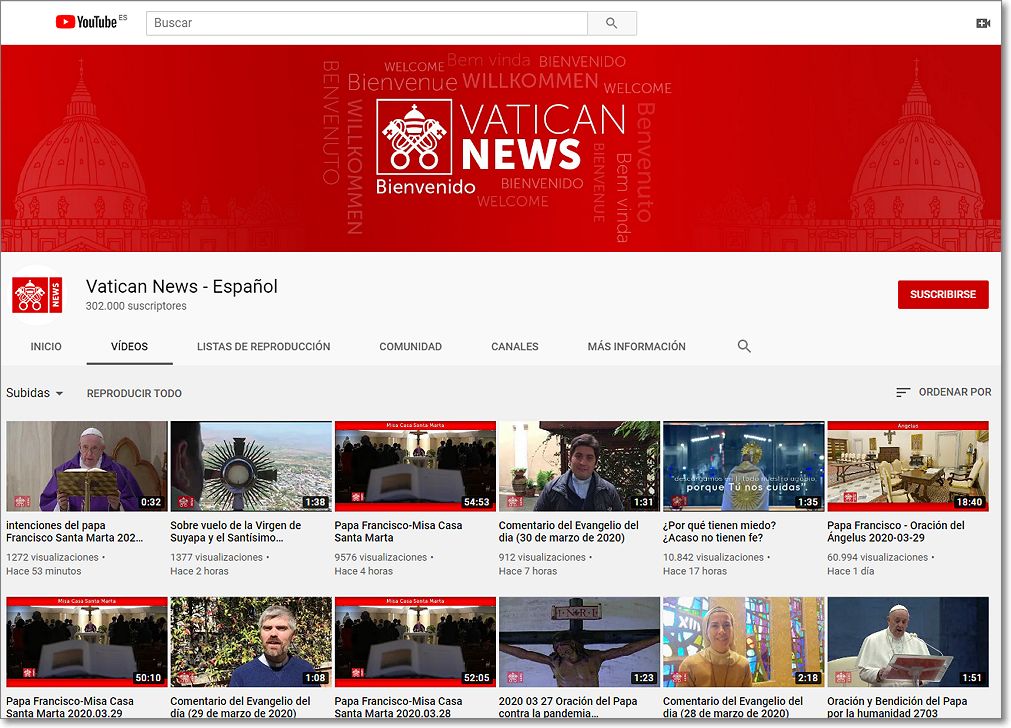
Task: Open the Más información tab
Action: pyautogui.click(x=636, y=346)
